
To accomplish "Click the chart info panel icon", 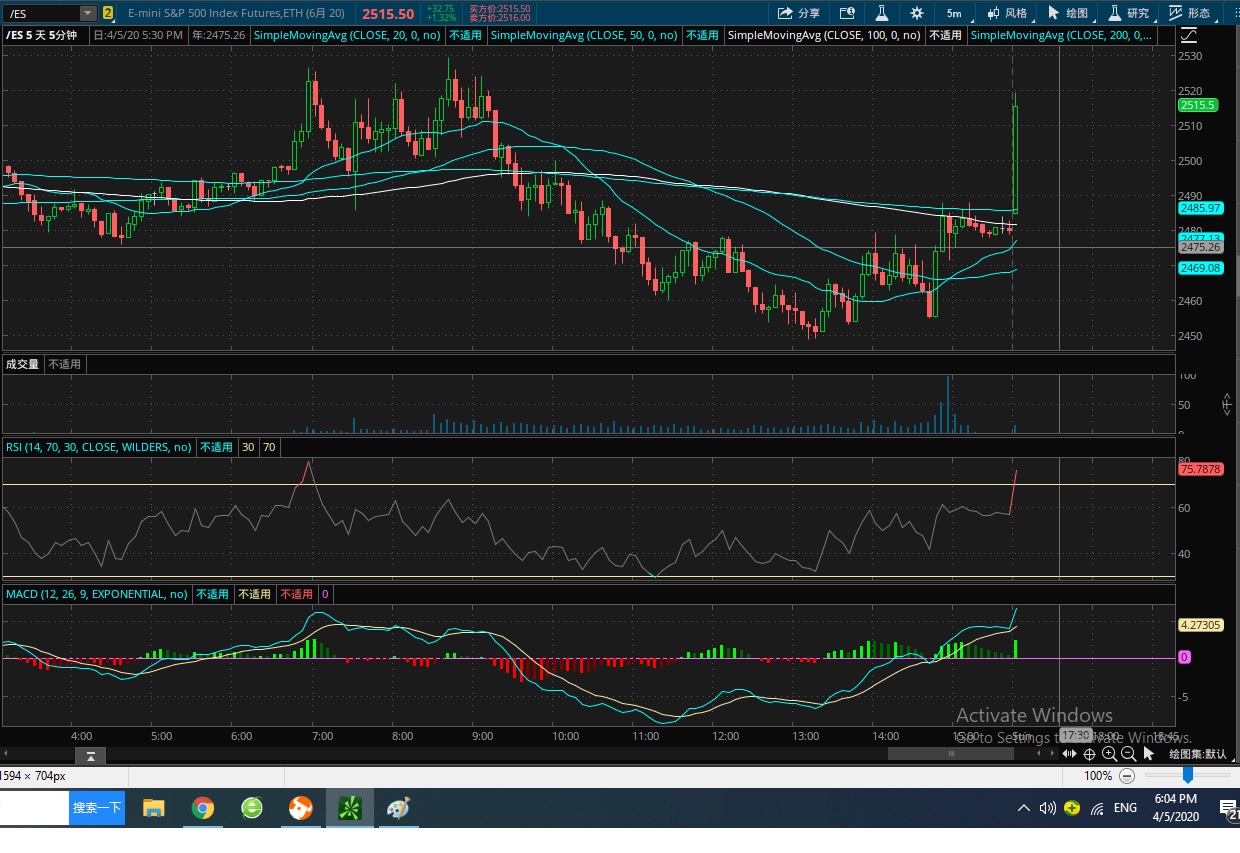I will (x=847, y=13).
